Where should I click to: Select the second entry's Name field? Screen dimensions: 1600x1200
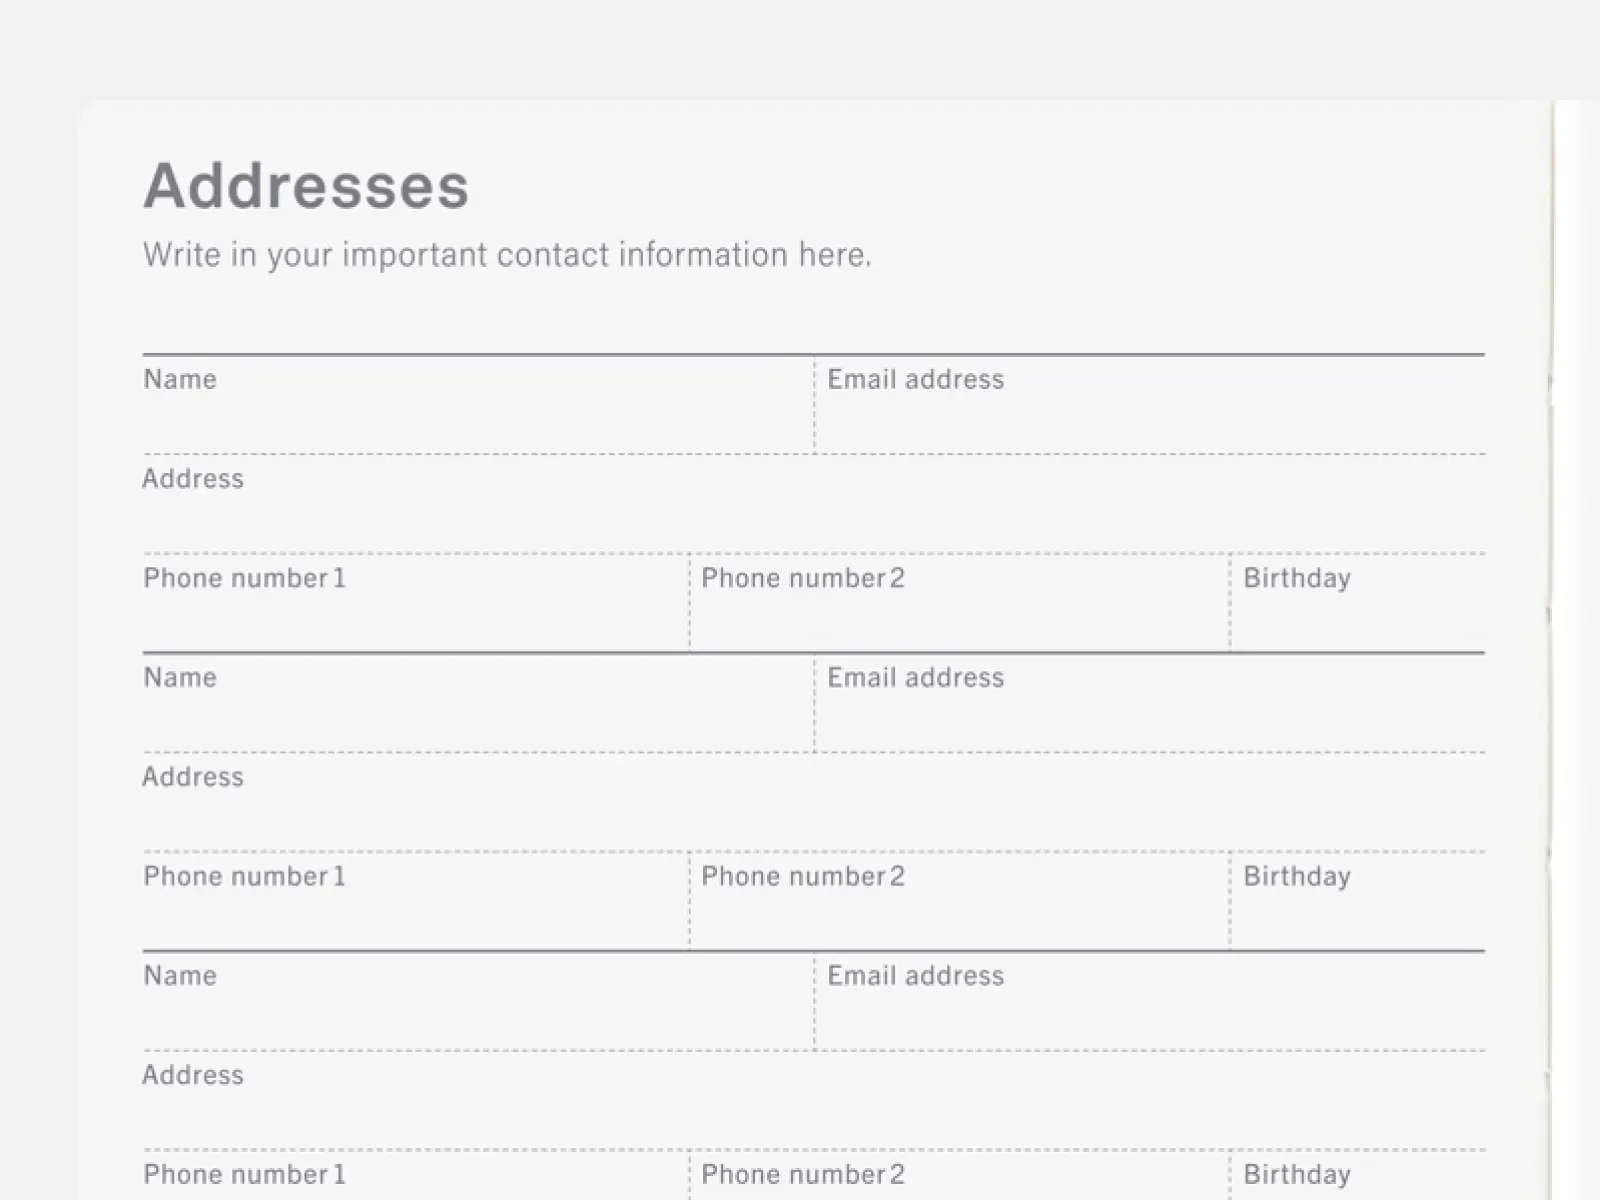pos(478,703)
